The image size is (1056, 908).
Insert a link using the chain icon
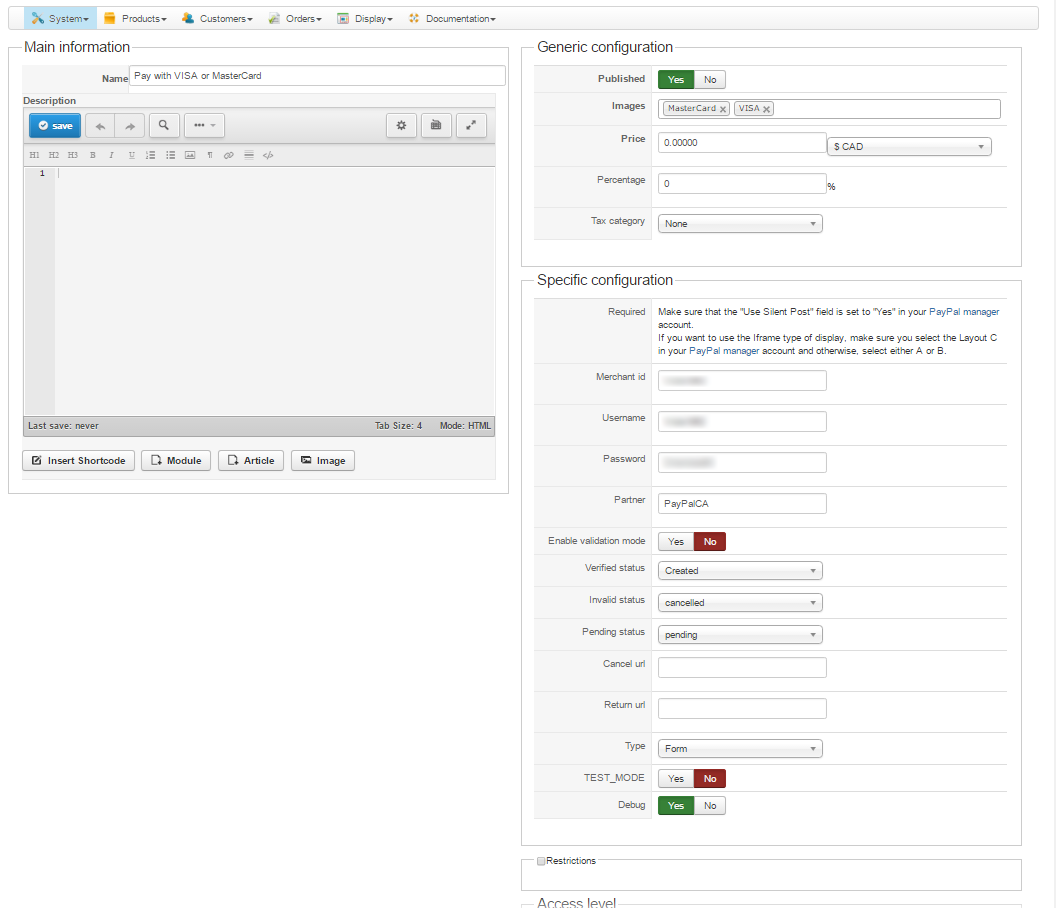coord(228,155)
